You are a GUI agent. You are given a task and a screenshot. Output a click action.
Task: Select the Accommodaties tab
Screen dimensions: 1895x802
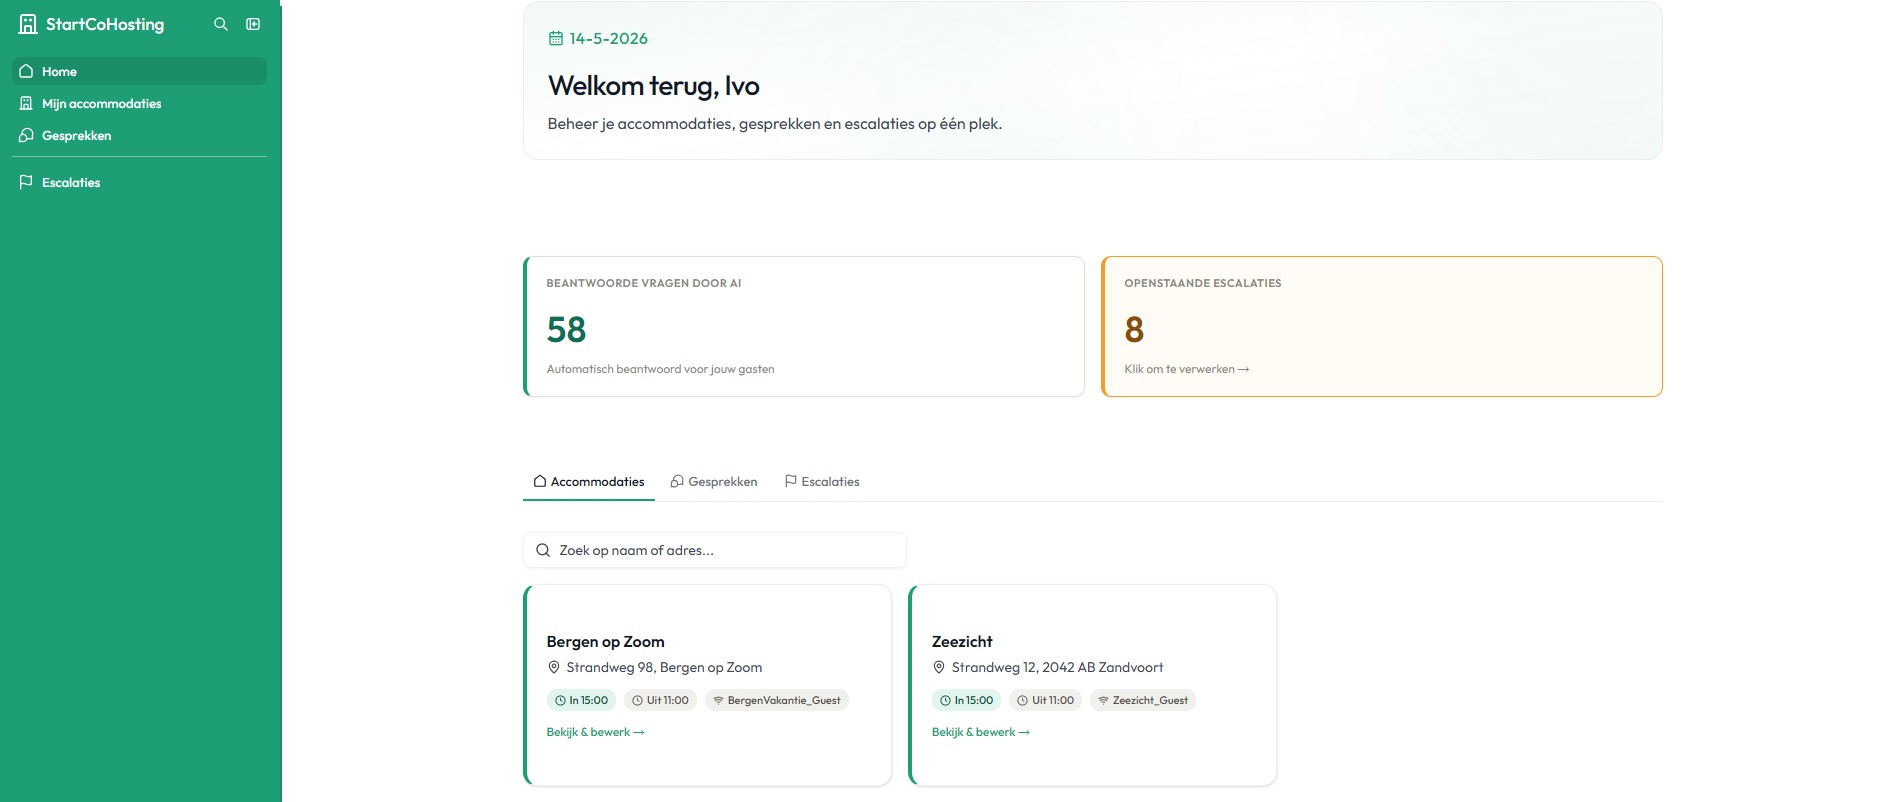click(589, 482)
